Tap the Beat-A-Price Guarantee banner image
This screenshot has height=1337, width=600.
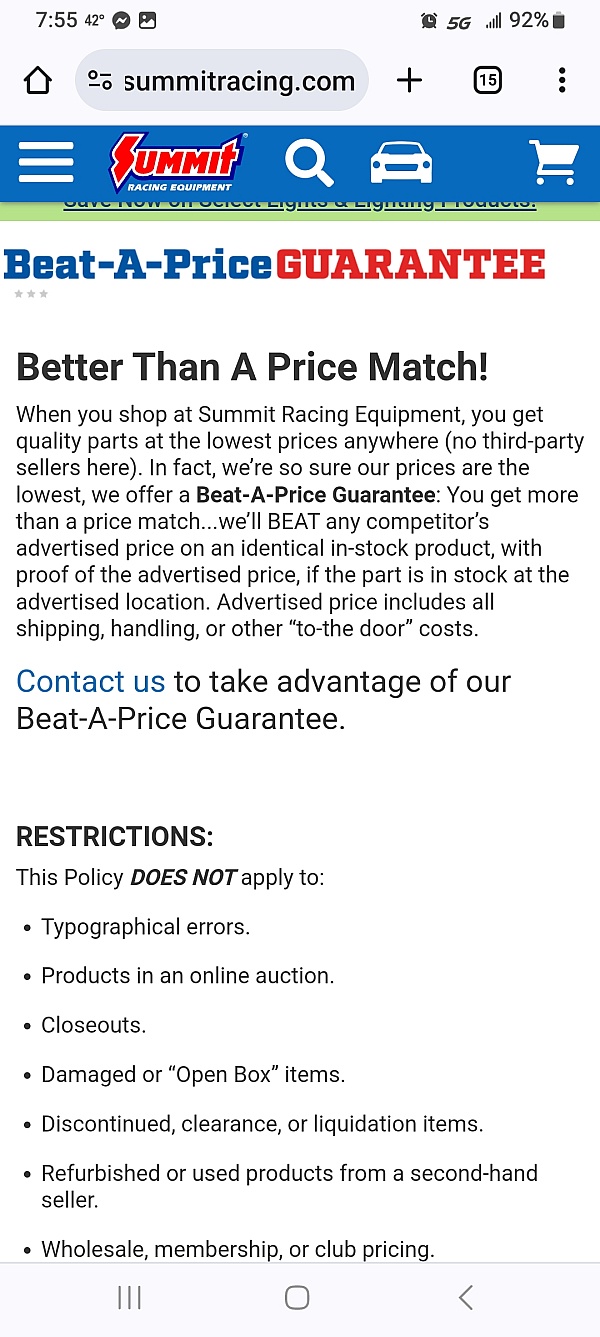(275, 265)
